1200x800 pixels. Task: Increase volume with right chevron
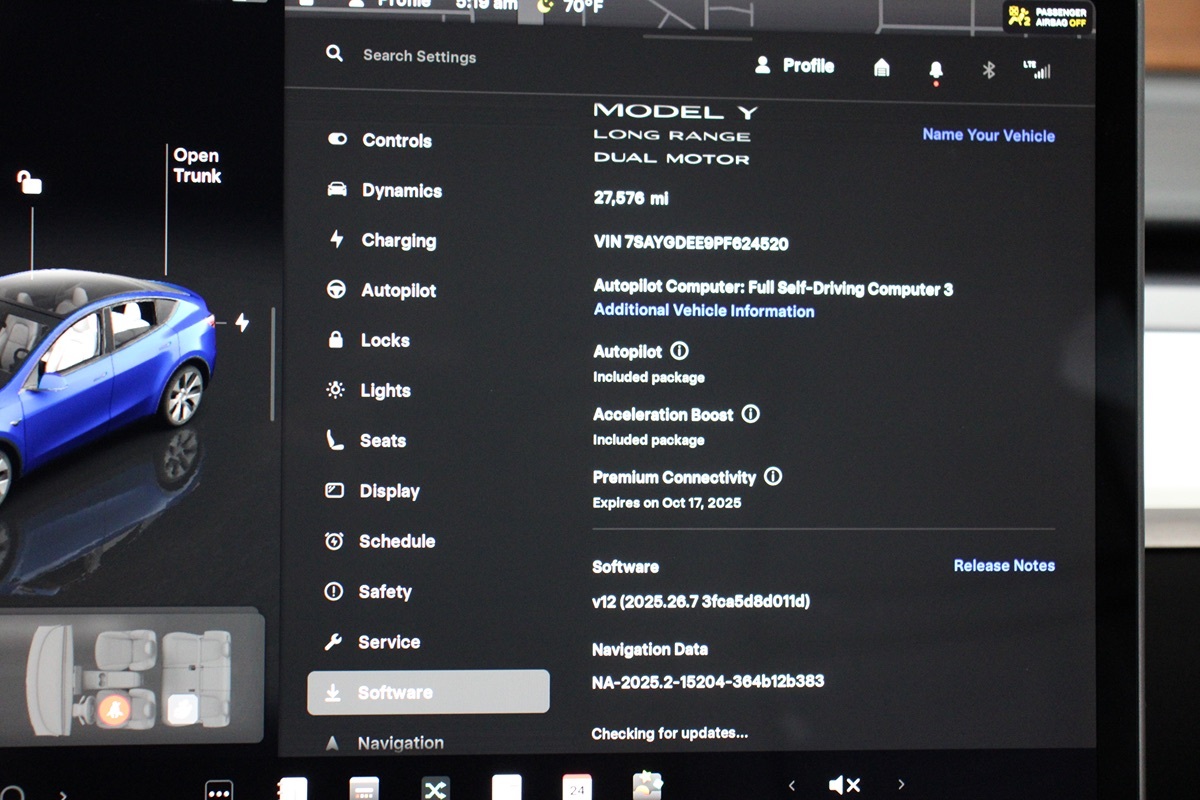pyautogui.click(x=901, y=785)
